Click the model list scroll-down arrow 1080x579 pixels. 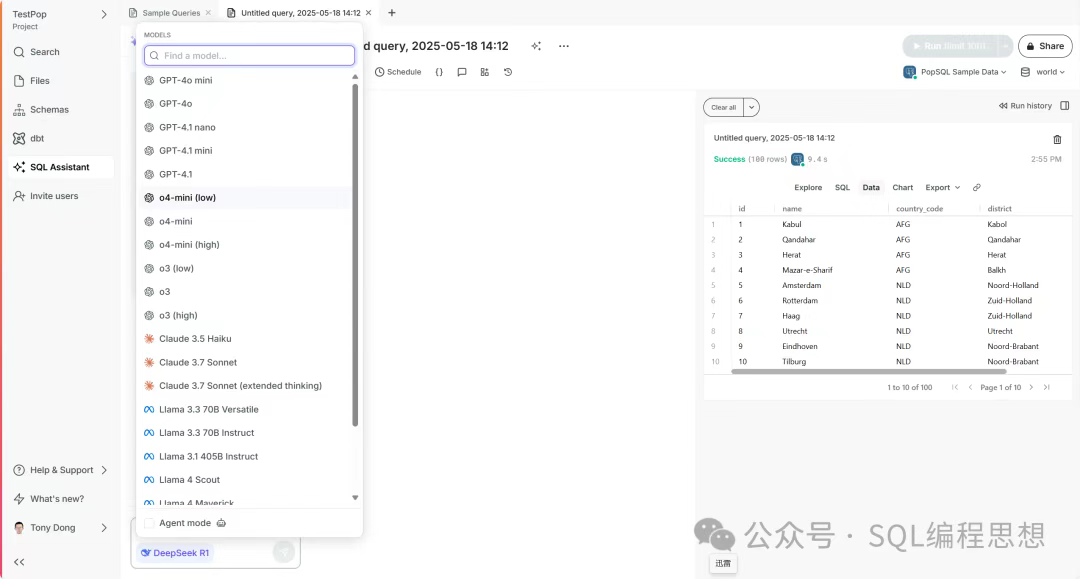pos(355,498)
